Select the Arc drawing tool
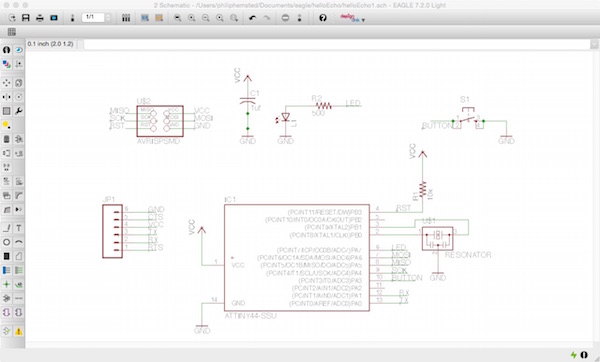Screen dimensions: 600x362 tap(18, 242)
